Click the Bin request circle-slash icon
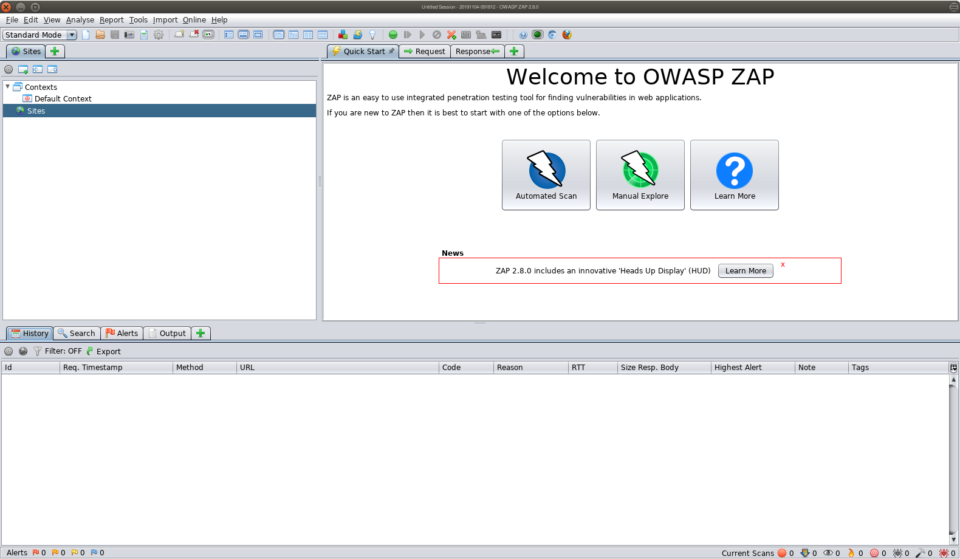The width and height of the screenshot is (960, 559). coord(437,35)
